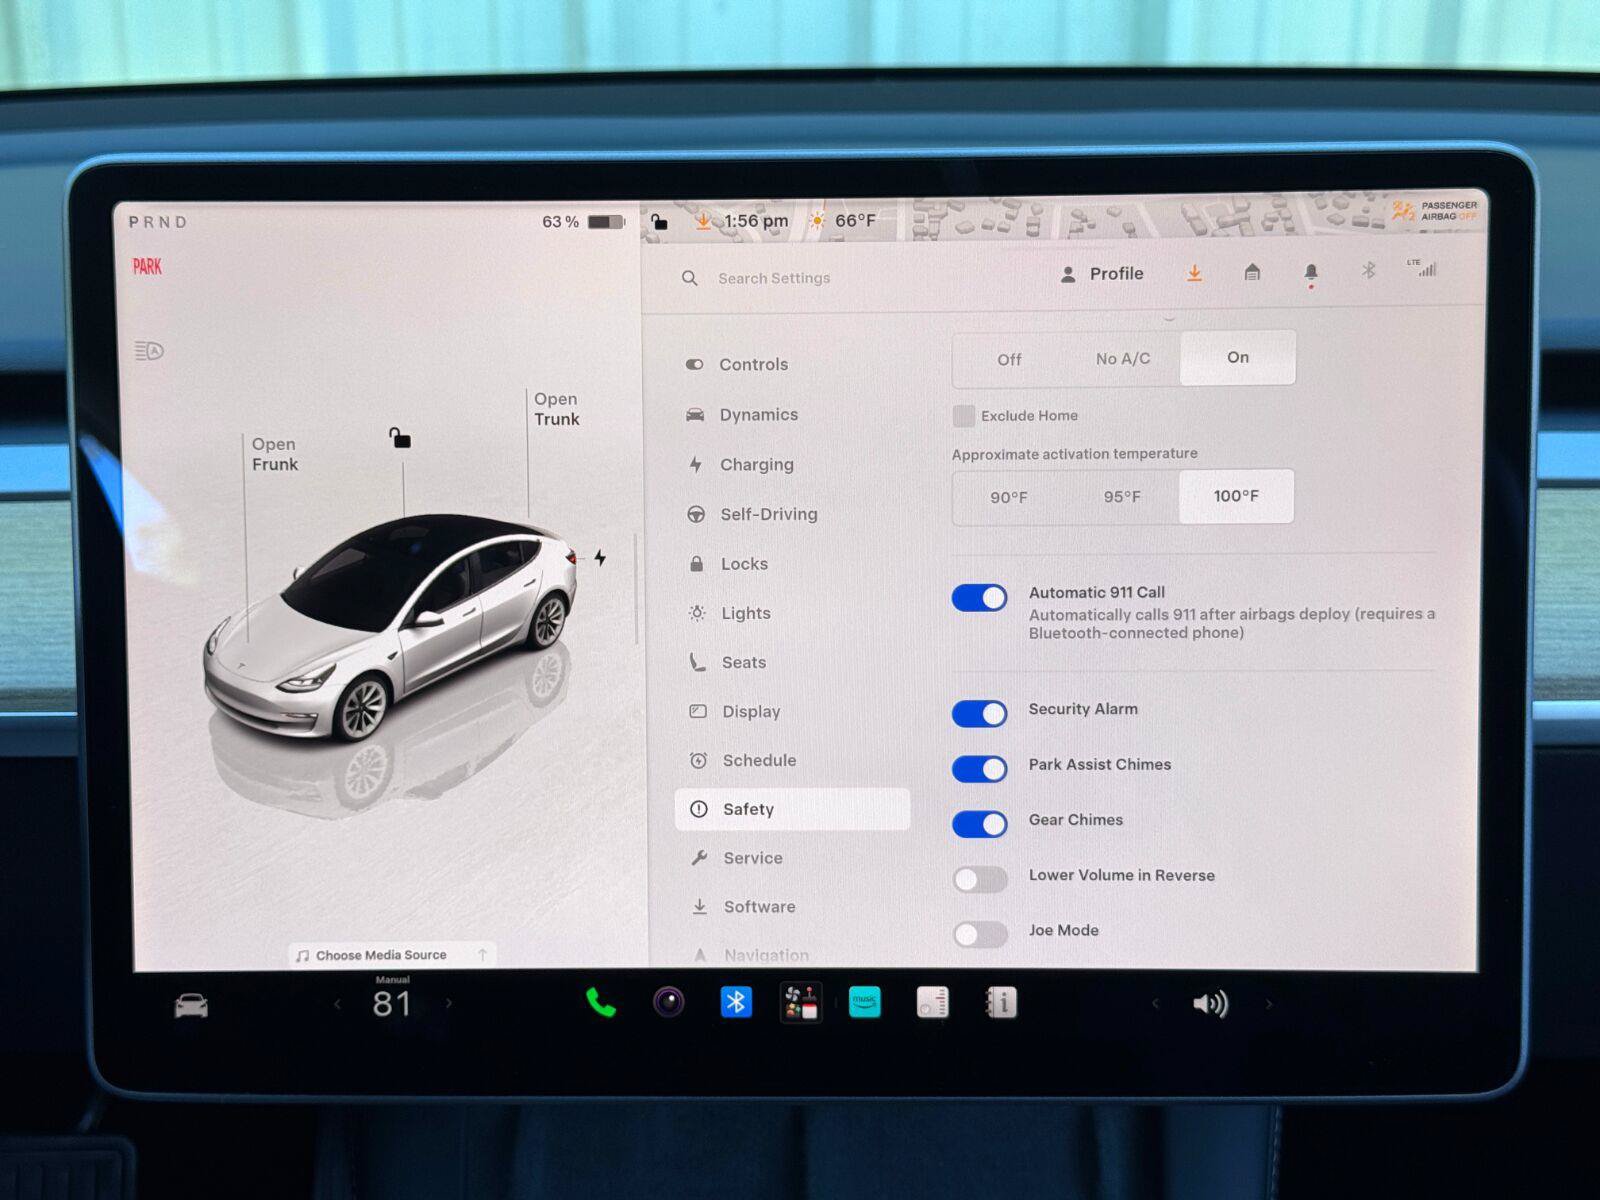This screenshot has width=1600, height=1200.
Task: Lower volume with left chevron
Action: click(x=1155, y=1003)
